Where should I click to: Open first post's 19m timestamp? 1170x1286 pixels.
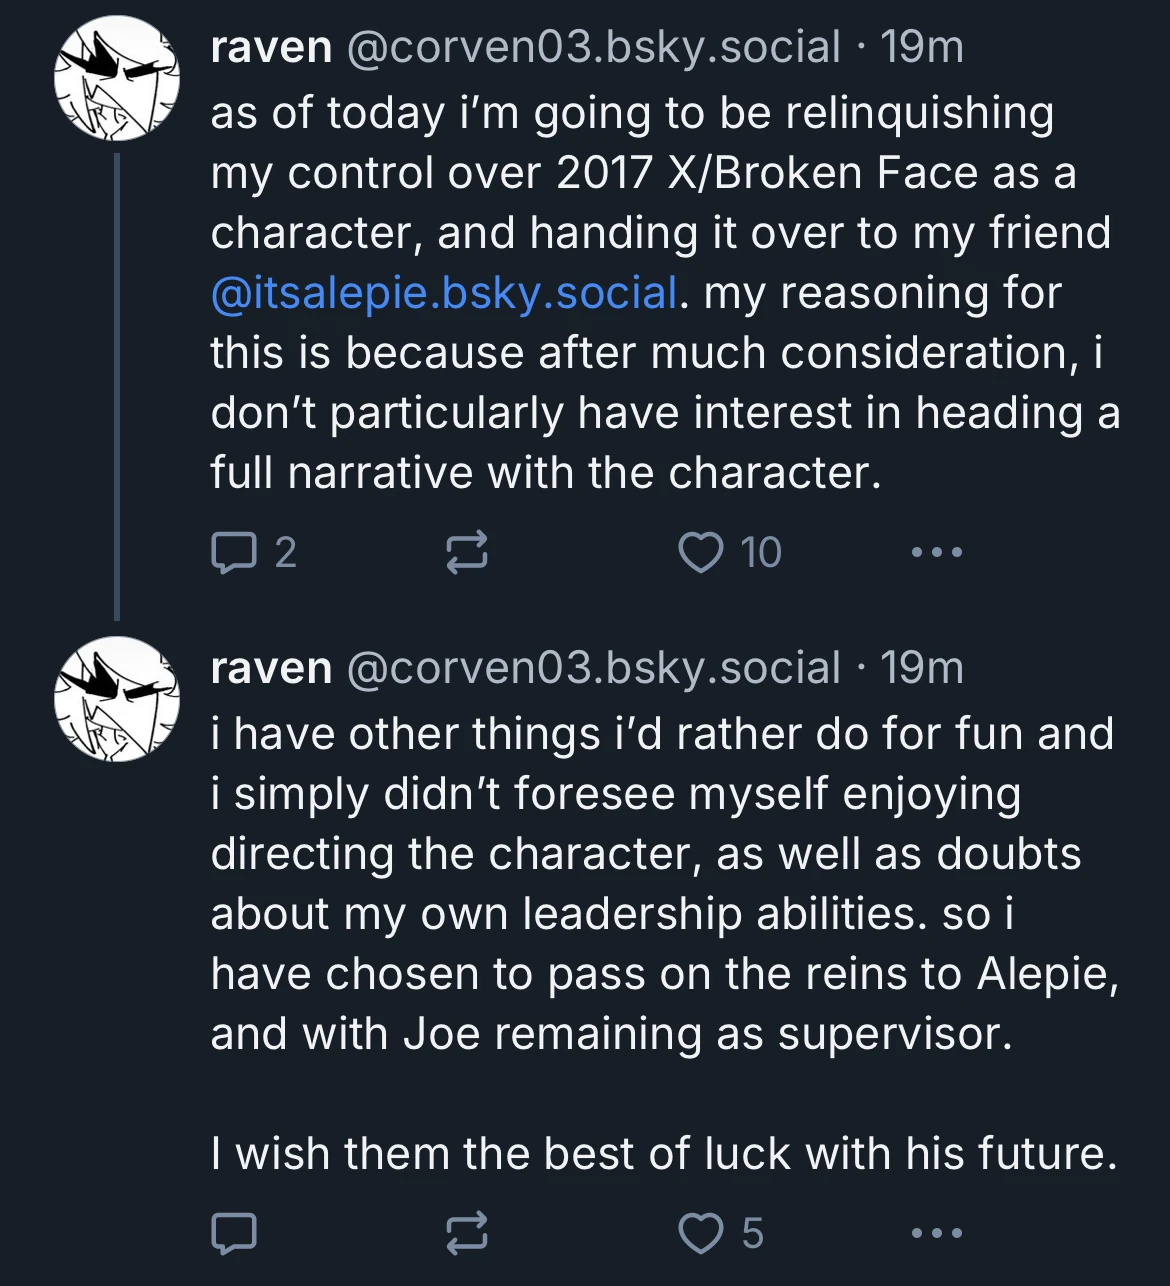point(922,47)
